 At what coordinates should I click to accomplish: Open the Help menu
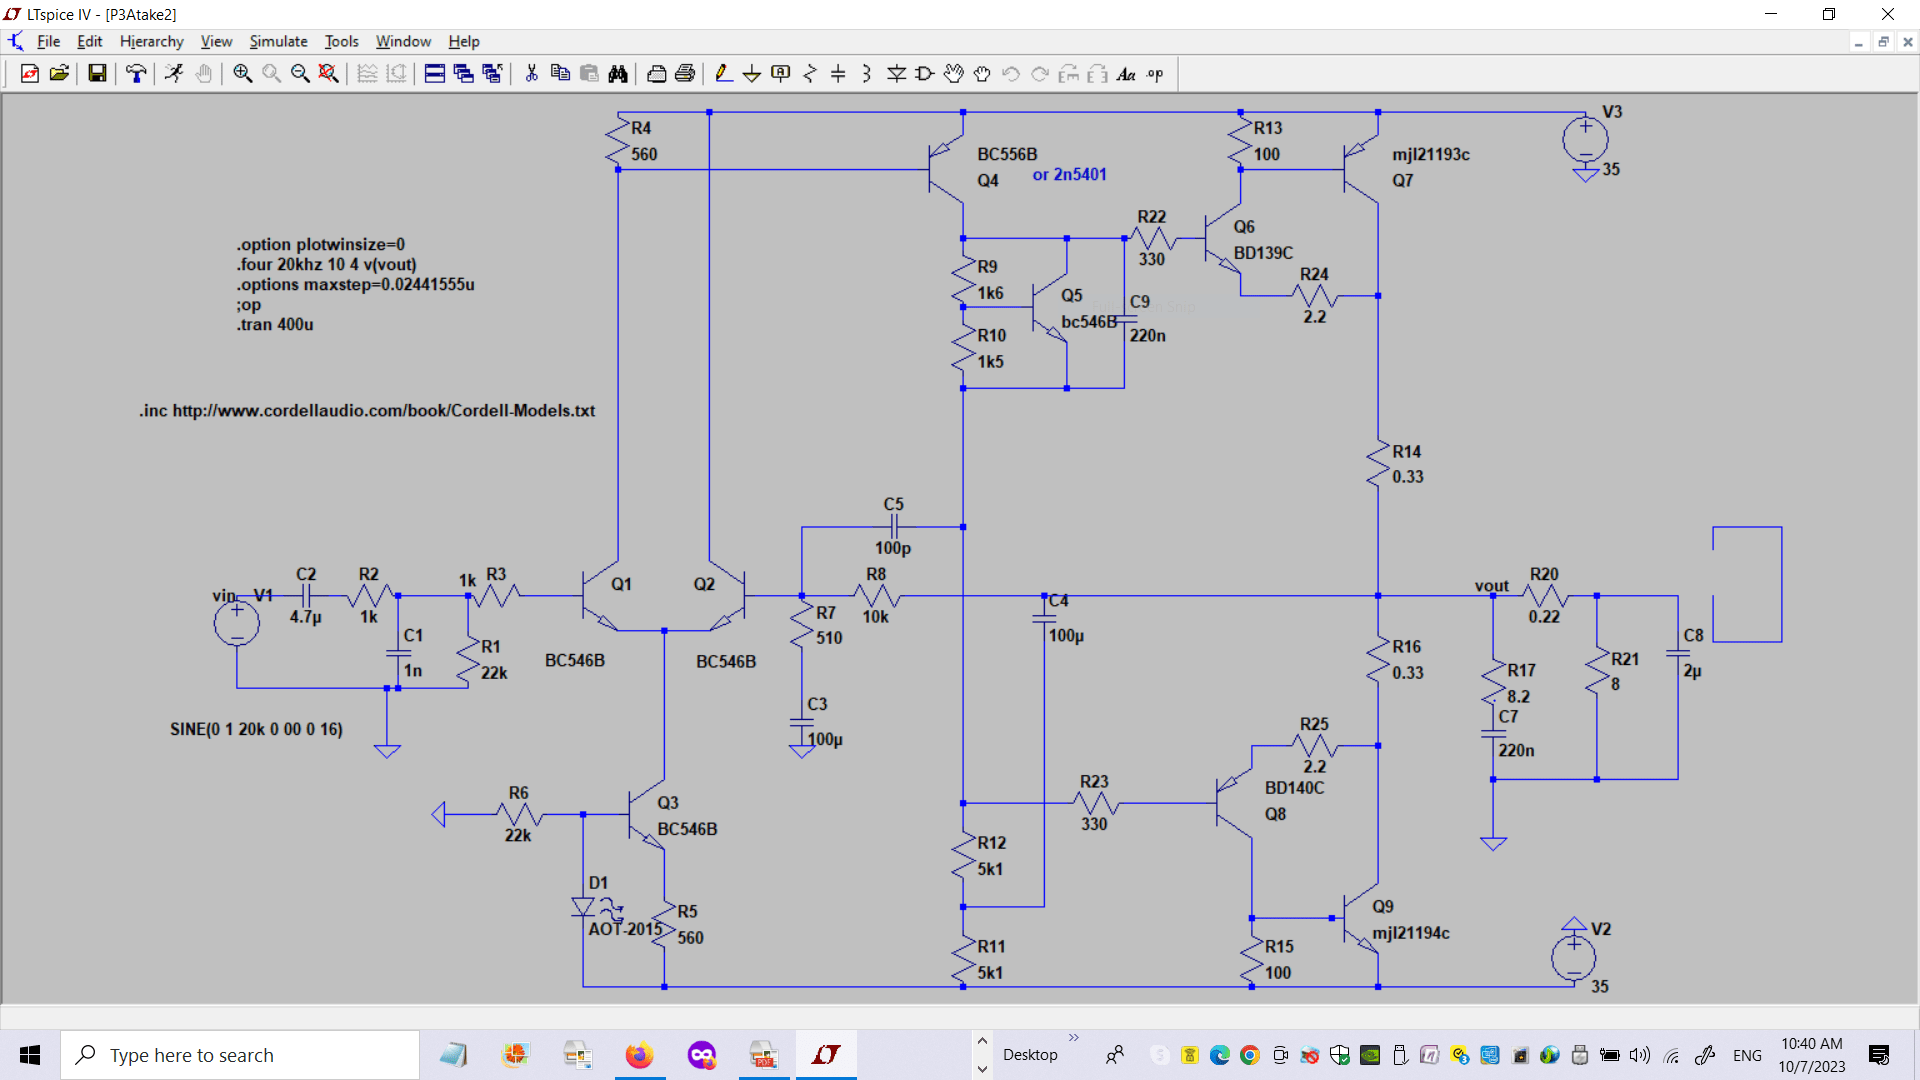click(463, 41)
